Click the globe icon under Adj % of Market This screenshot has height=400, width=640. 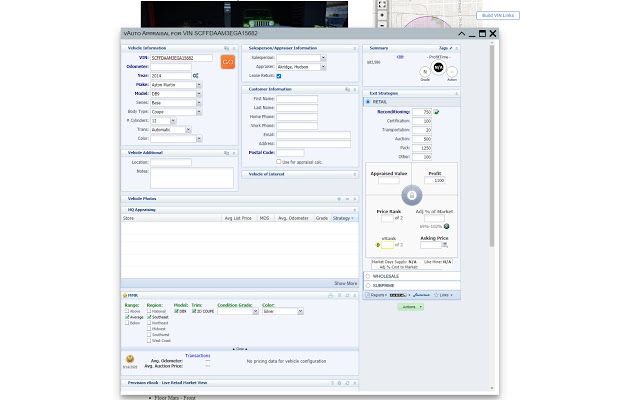447,226
